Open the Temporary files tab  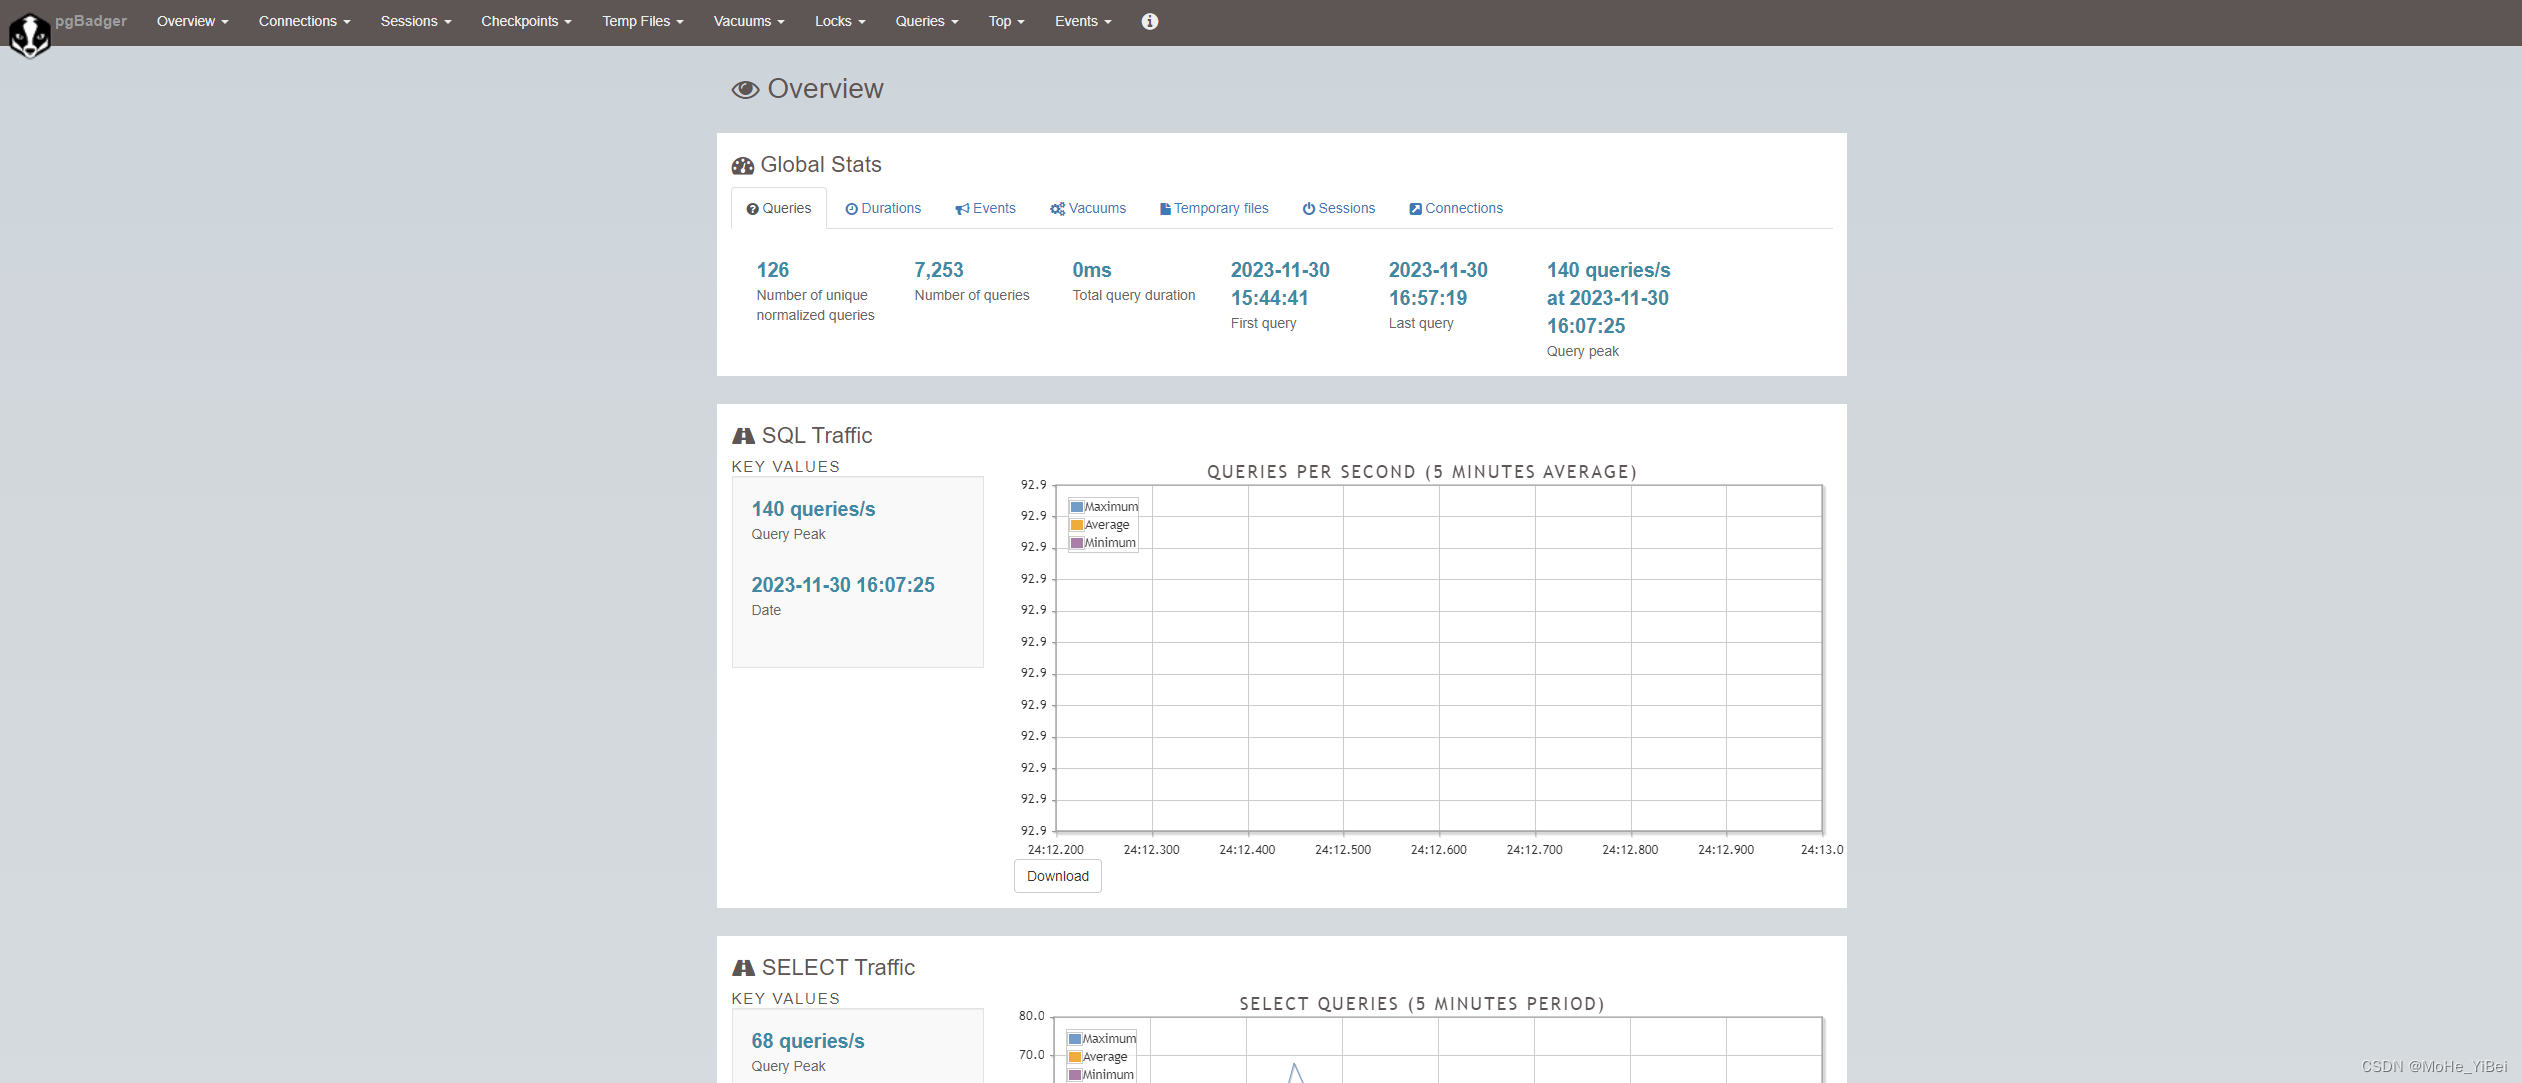[x=1214, y=208]
